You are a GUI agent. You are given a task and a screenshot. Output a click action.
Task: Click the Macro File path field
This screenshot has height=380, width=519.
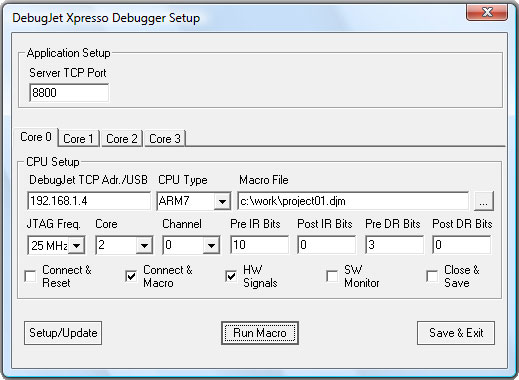tap(353, 201)
